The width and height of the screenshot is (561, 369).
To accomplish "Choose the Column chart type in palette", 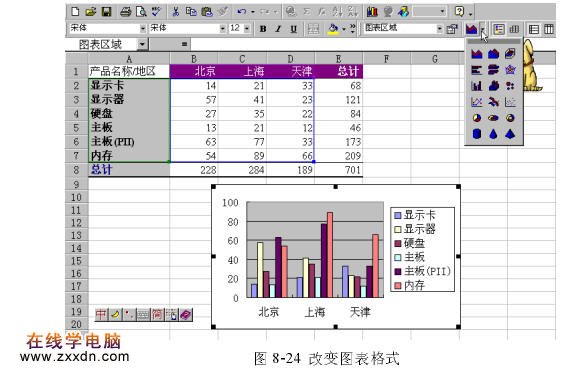I will coord(477,86).
